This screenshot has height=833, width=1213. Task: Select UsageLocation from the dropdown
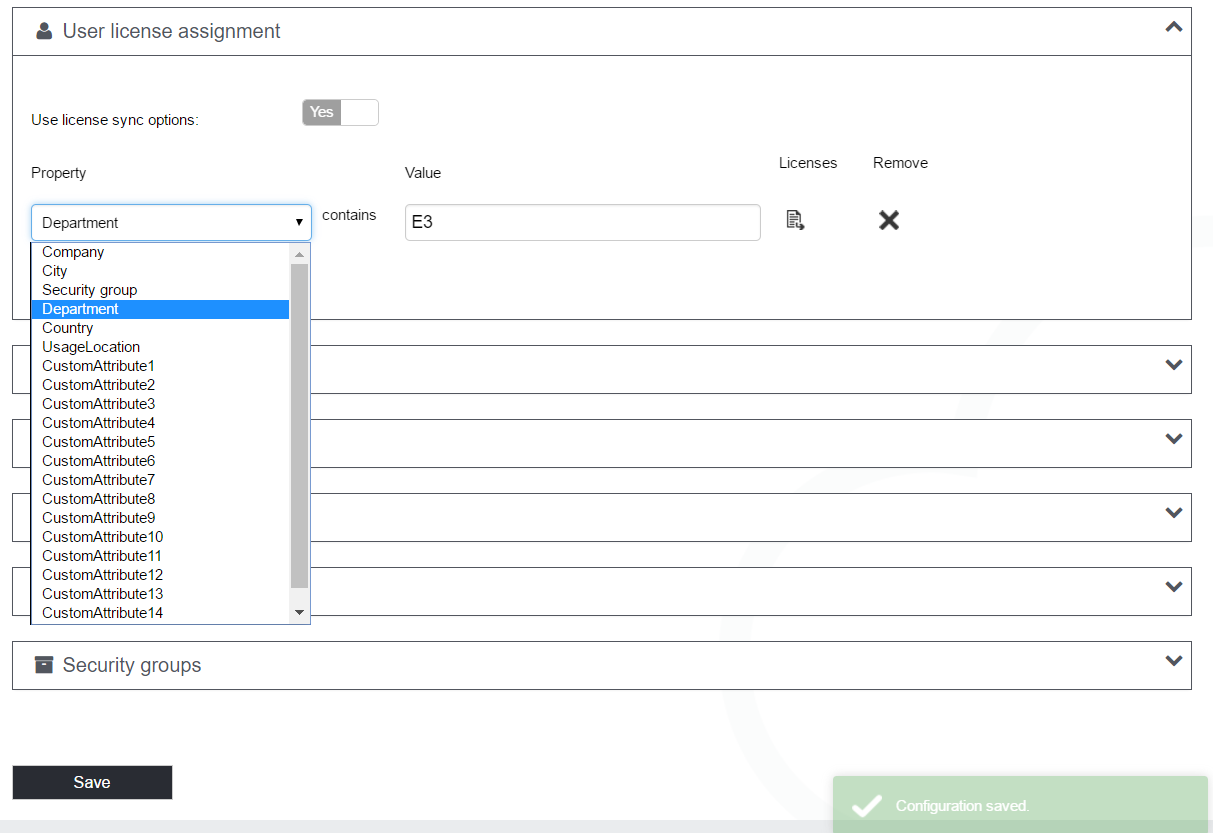click(x=91, y=347)
